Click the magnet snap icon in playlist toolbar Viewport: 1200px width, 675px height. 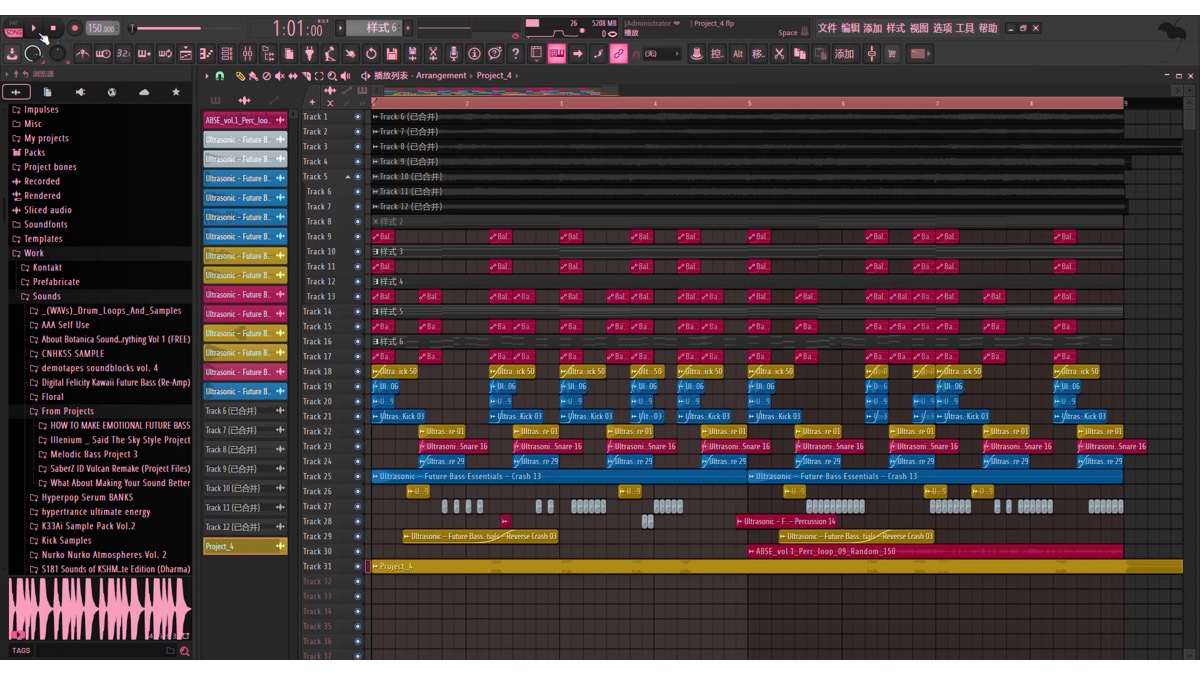click(220, 76)
